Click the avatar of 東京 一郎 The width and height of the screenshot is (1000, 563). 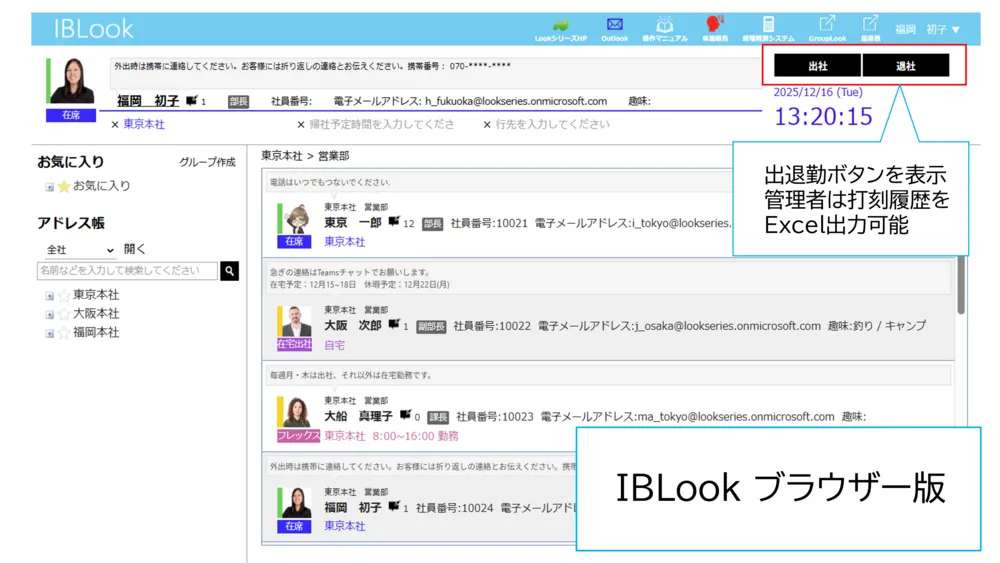pos(296,219)
